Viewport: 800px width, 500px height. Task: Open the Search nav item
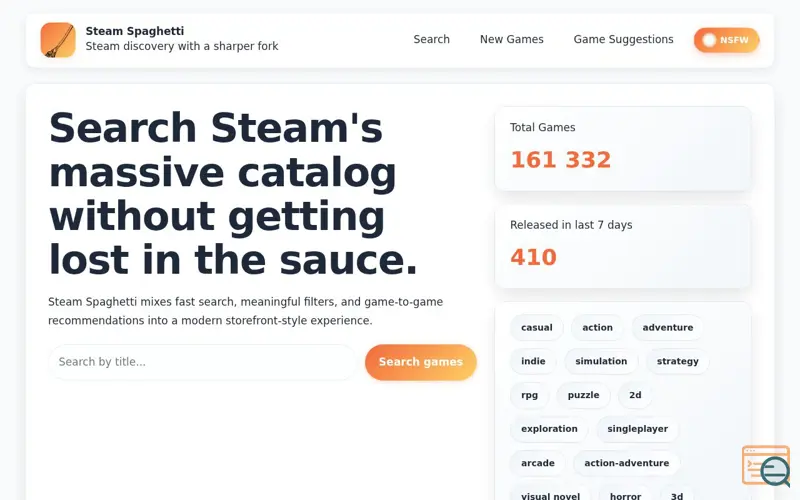tap(431, 39)
